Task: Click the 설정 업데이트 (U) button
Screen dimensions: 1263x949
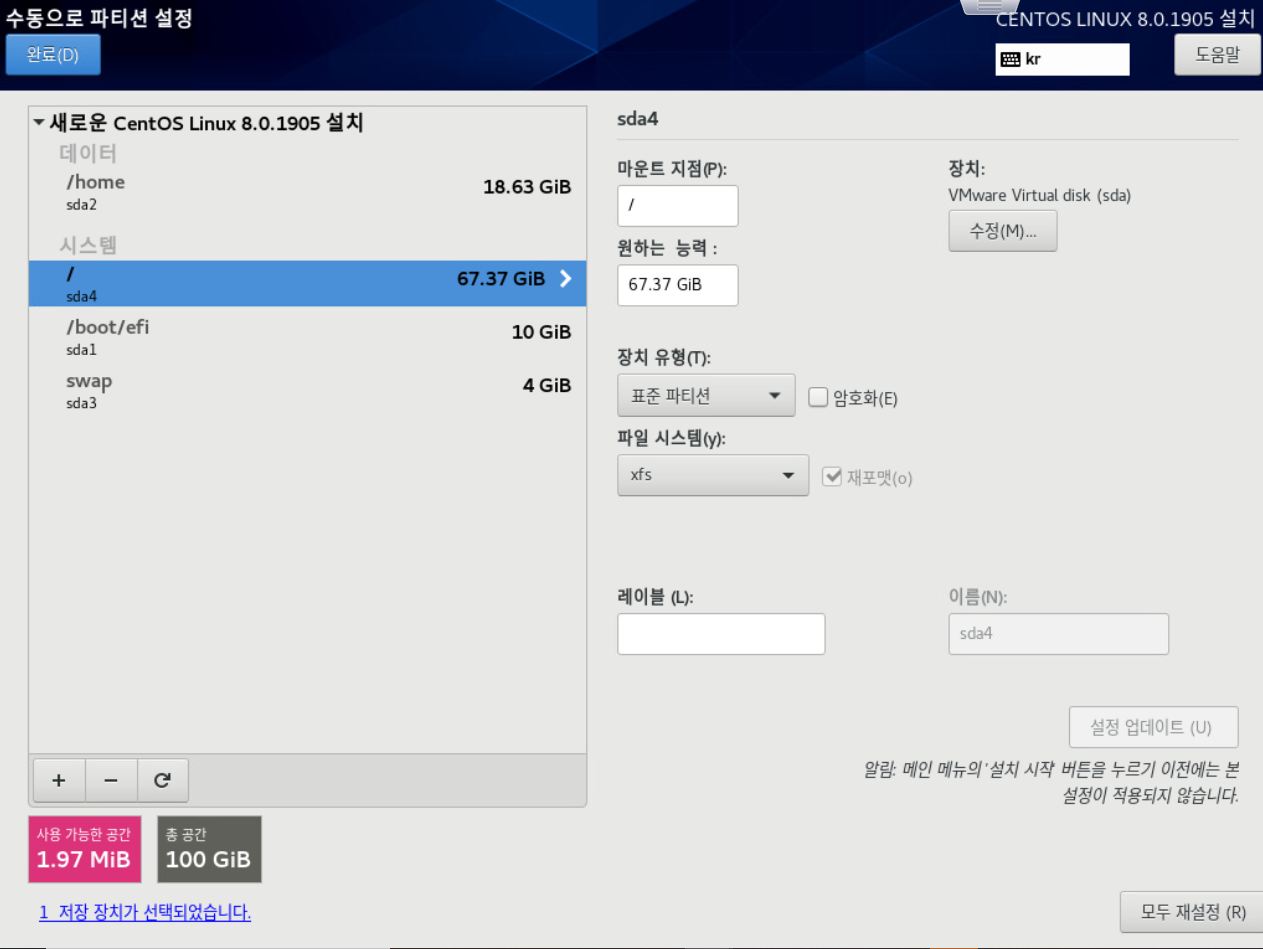Action: (x=1154, y=727)
